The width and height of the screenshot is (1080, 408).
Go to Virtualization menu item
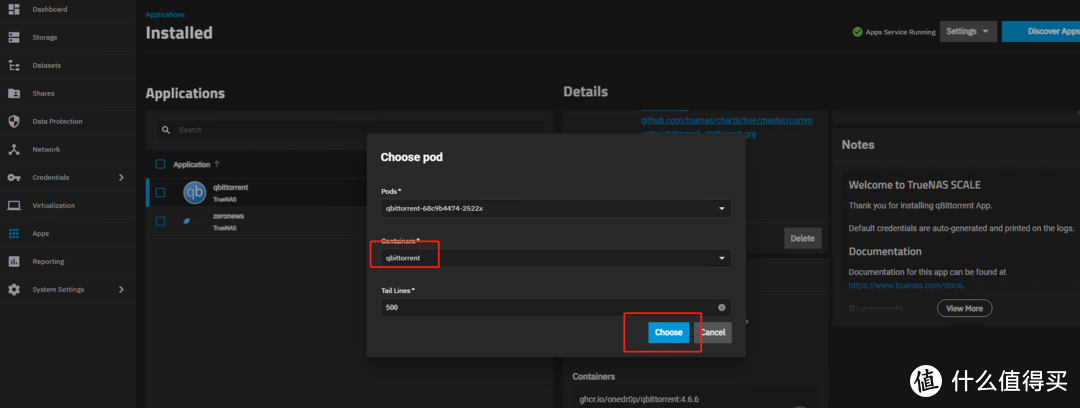(54, 205)
